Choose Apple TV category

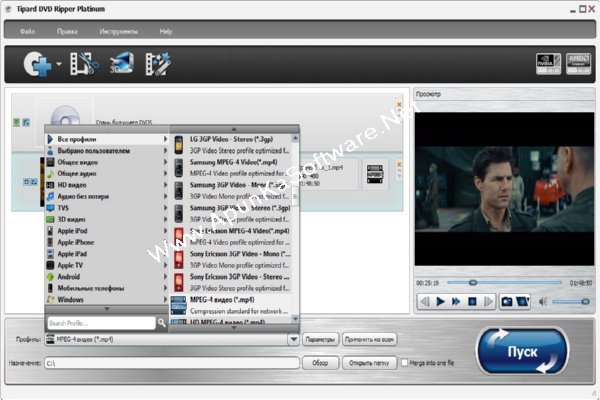point(107,265)
